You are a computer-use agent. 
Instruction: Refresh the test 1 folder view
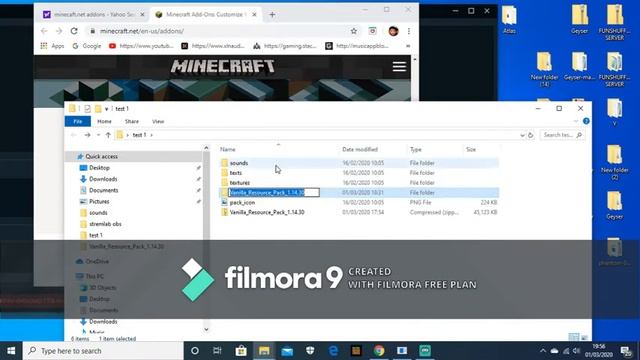coord(531,135)
